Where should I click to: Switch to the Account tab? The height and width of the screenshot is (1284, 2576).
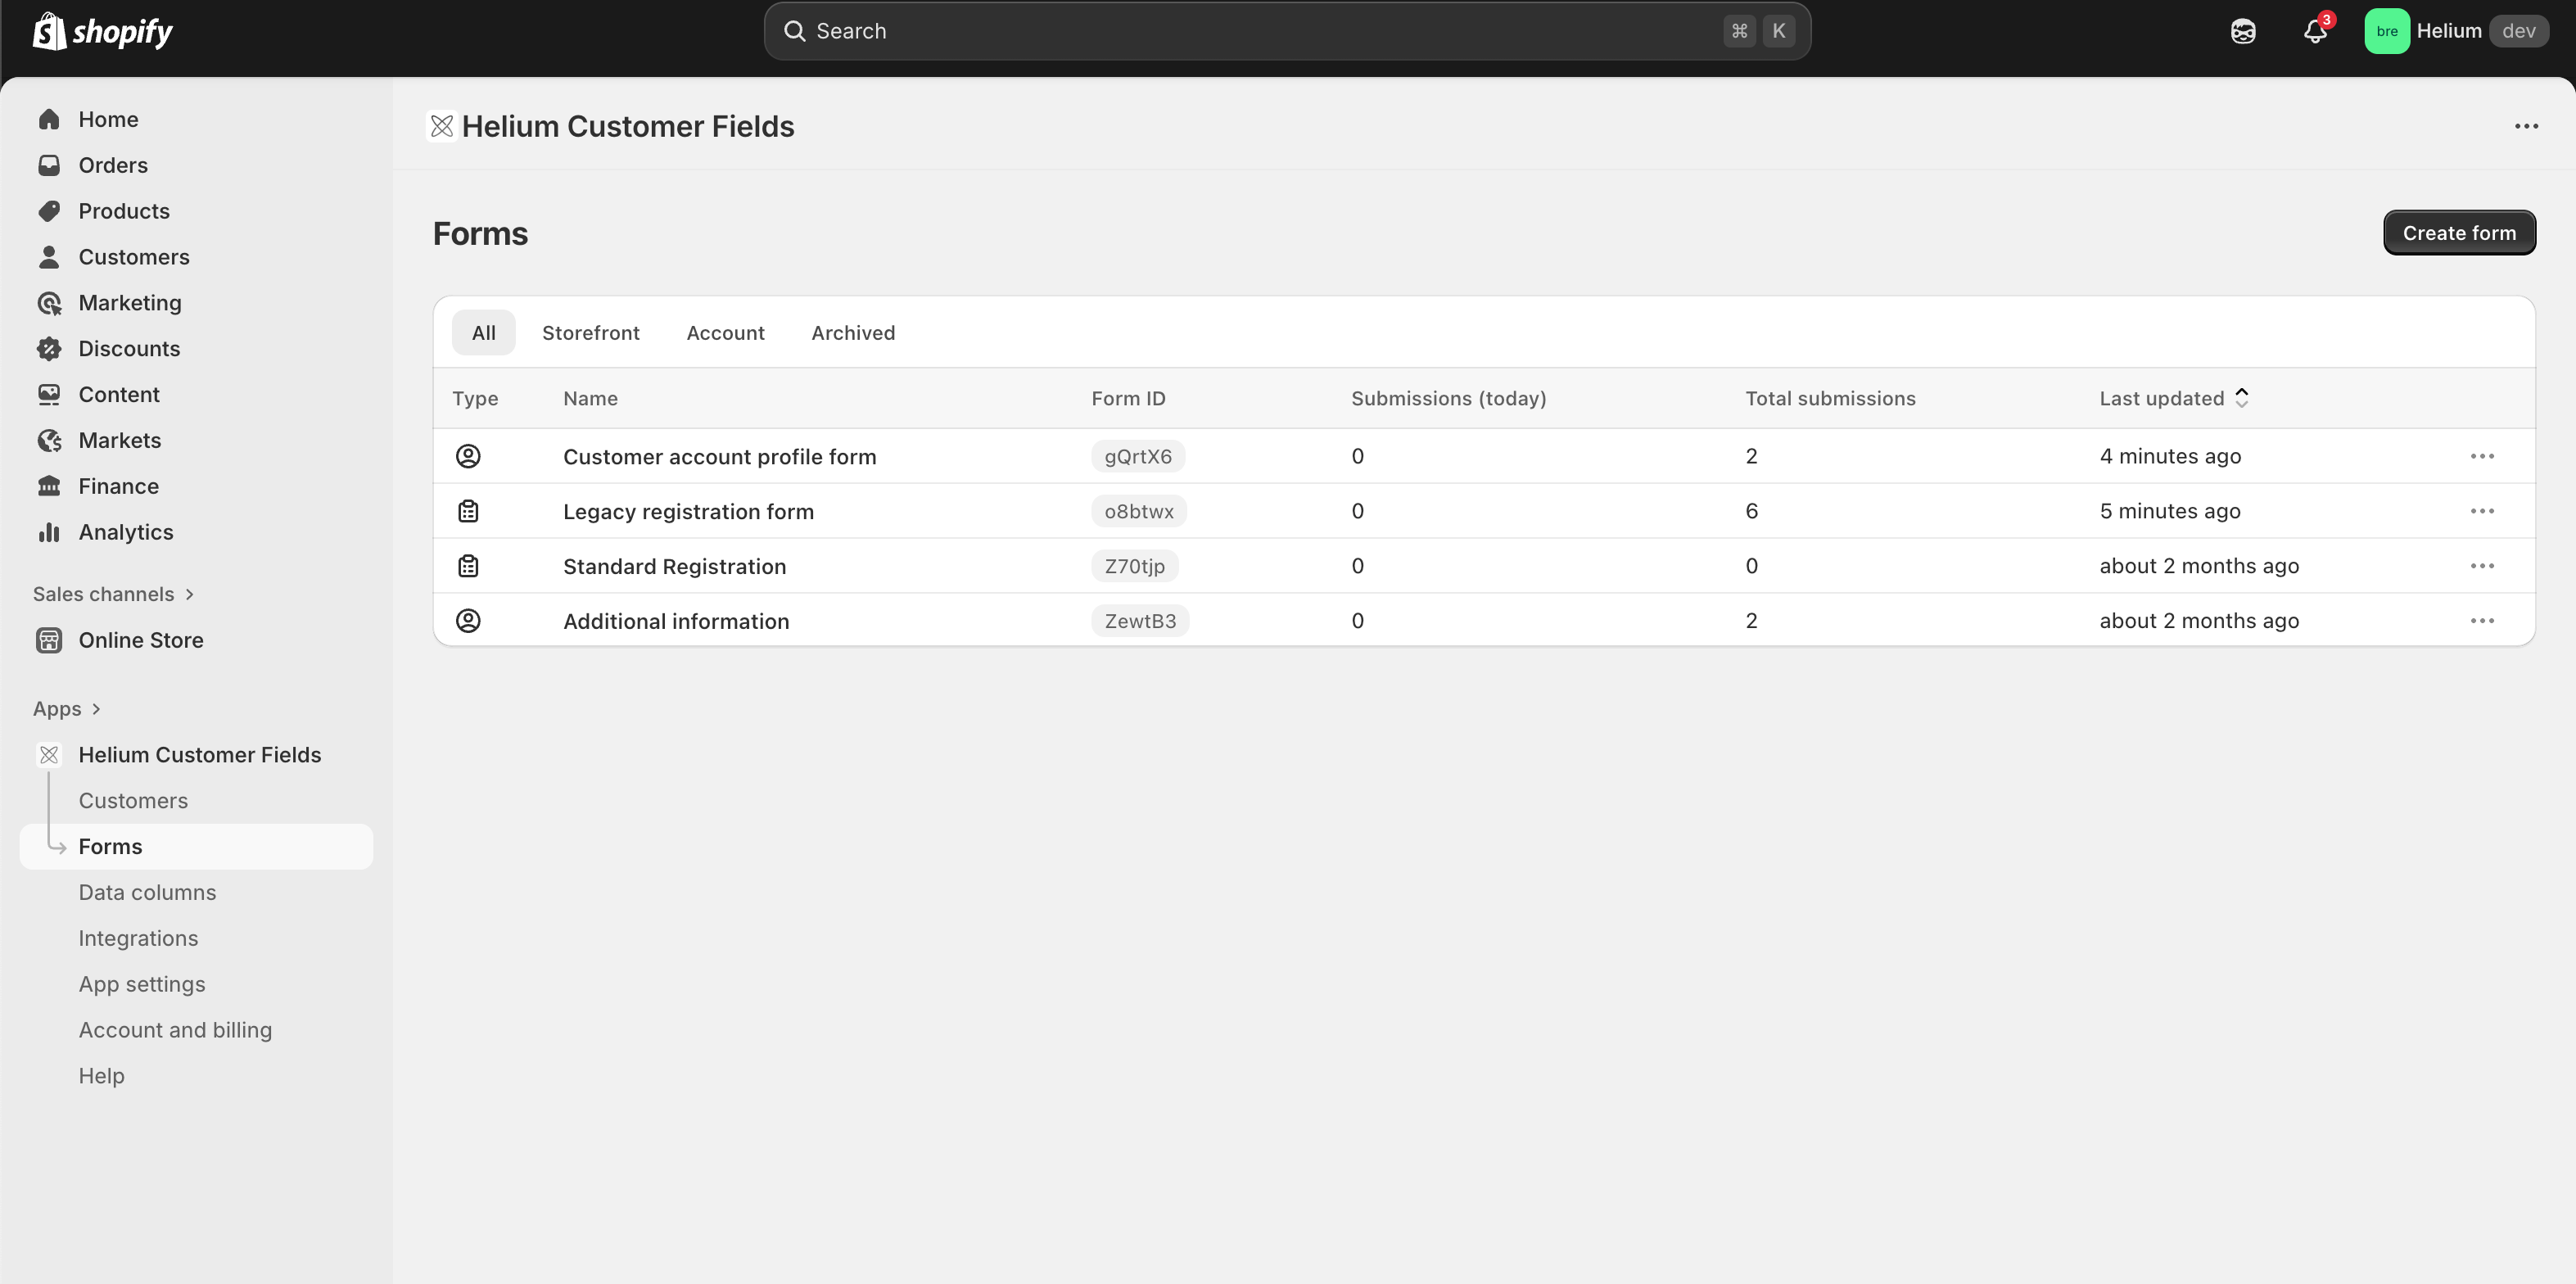pos(726,333)
